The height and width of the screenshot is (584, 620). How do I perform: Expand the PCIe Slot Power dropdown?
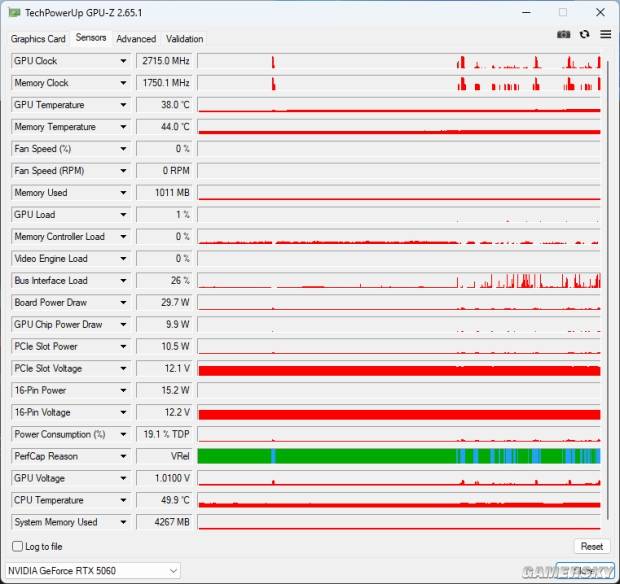123,346
